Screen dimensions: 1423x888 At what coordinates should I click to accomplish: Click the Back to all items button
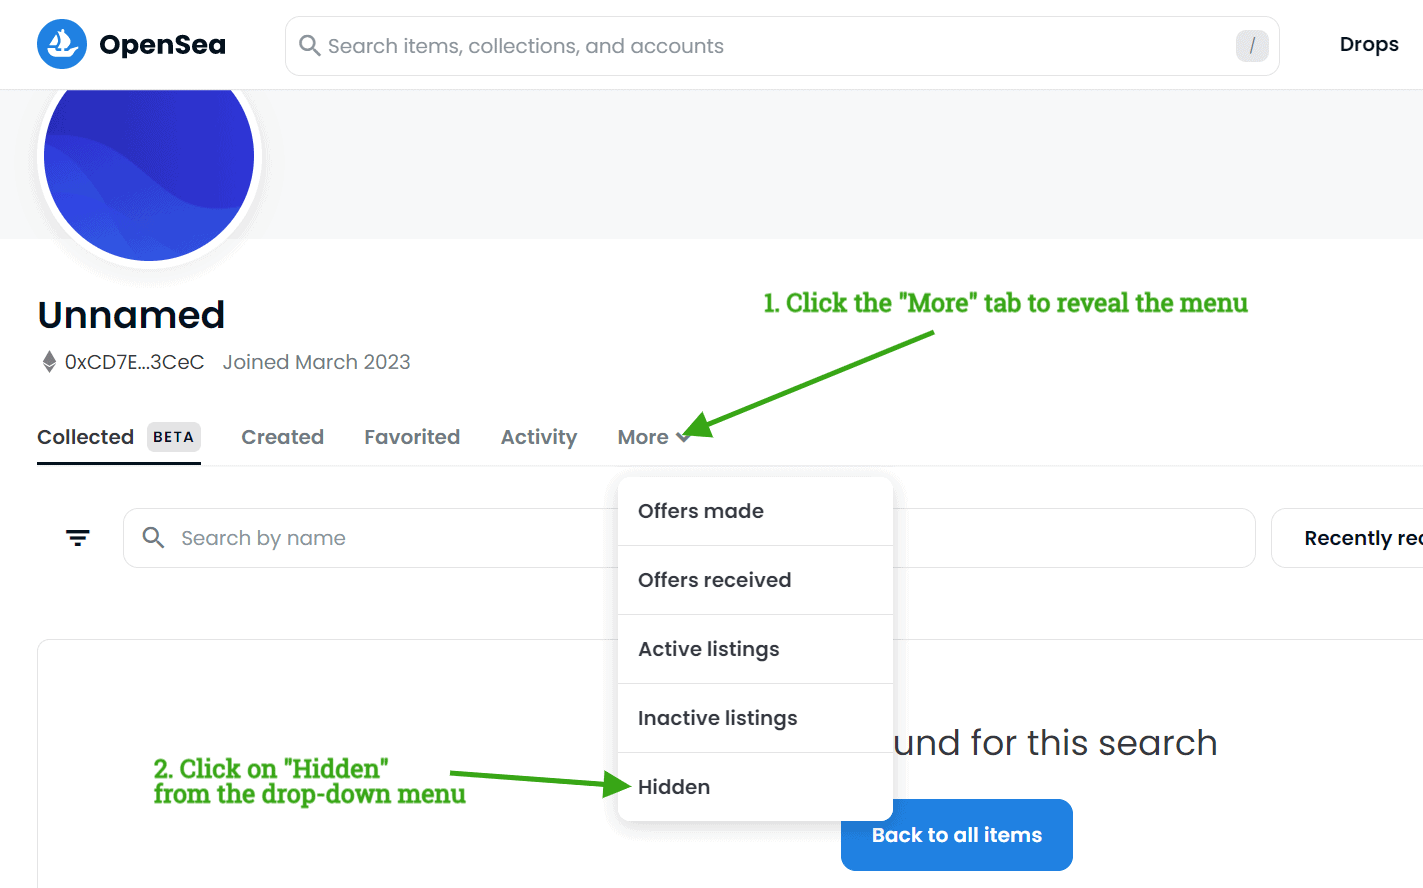tap(957, 835)
